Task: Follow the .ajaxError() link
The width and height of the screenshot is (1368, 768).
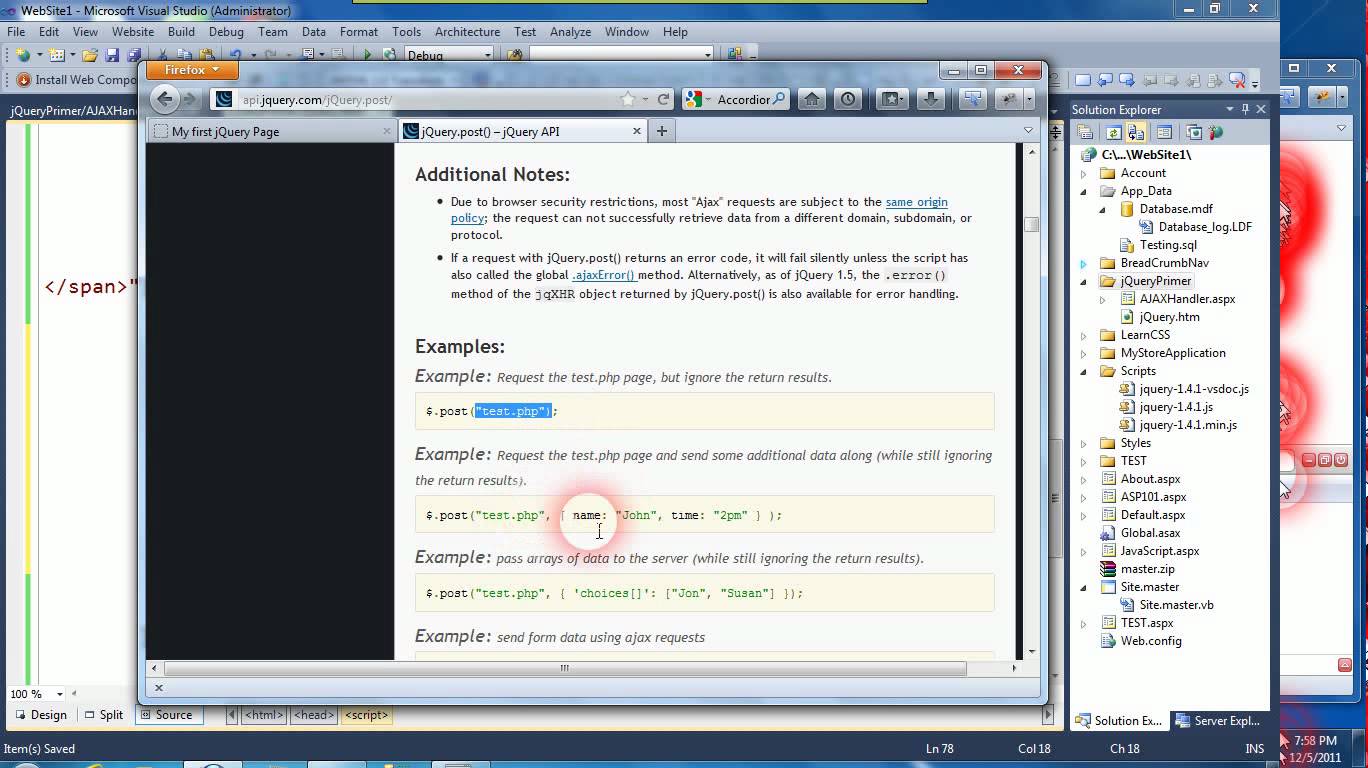Action: tap(604, 275)
